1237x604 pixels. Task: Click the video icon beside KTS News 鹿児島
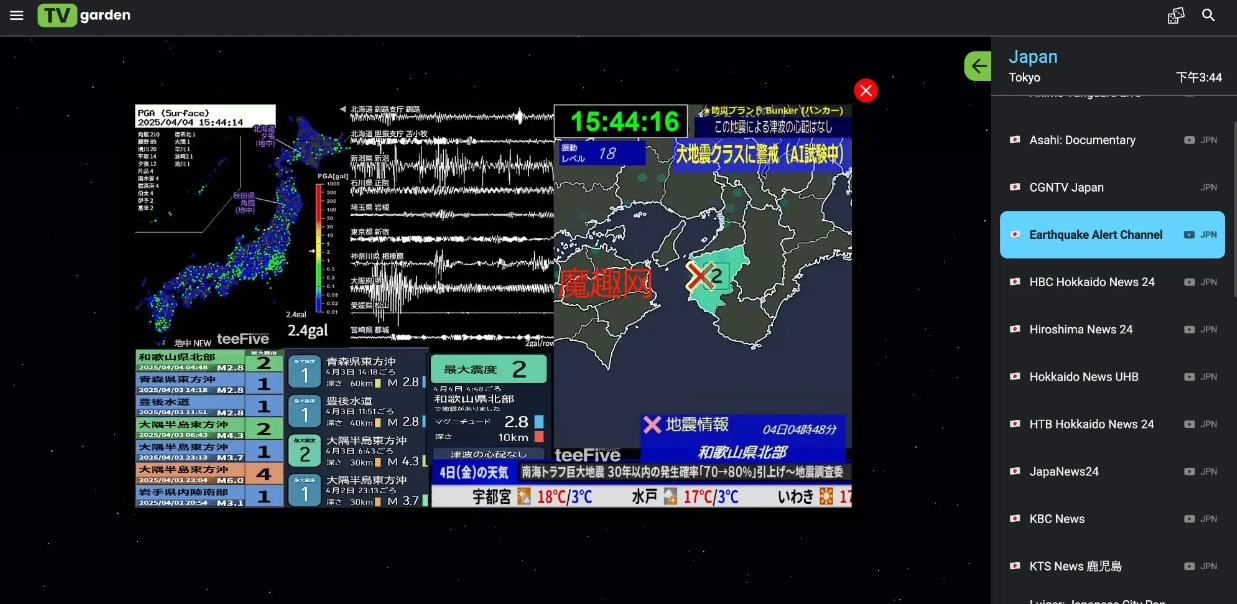[1189, 566]
